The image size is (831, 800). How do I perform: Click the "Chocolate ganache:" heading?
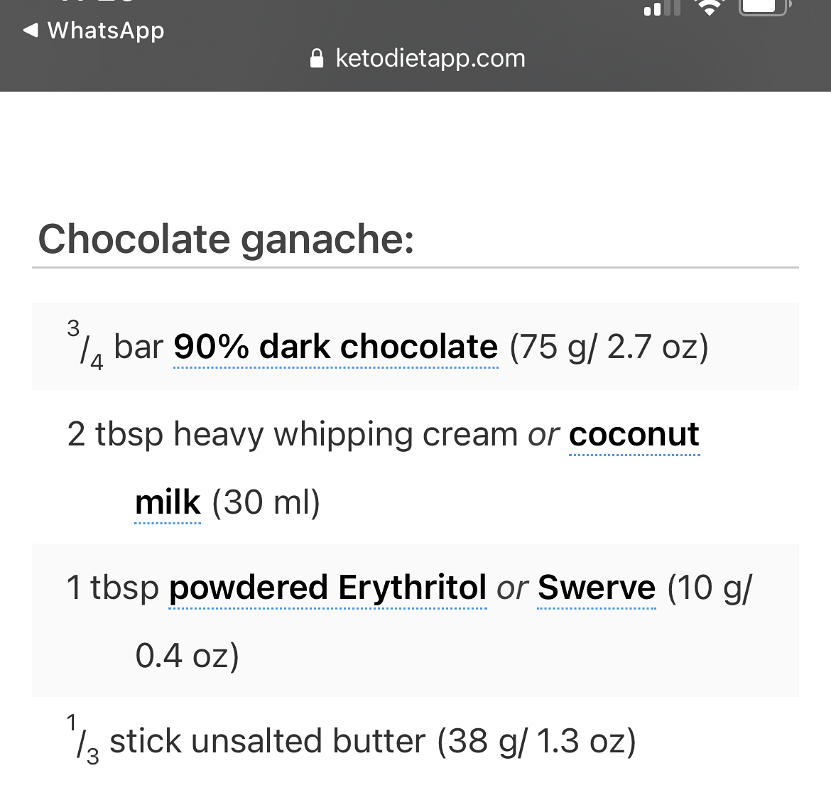[226, 240]
